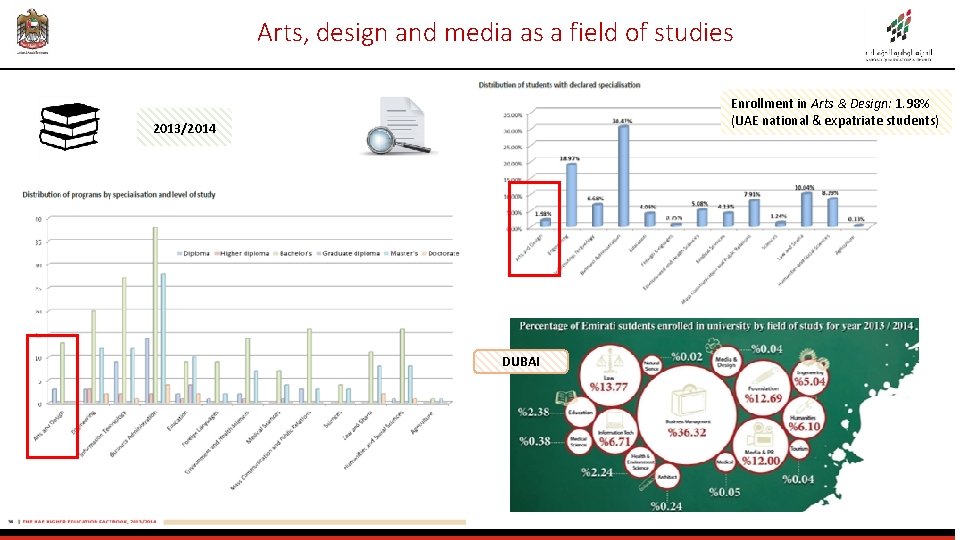Click the 0.13% data label
This screenshot has width=960, height=540.
tap(857, 219)
